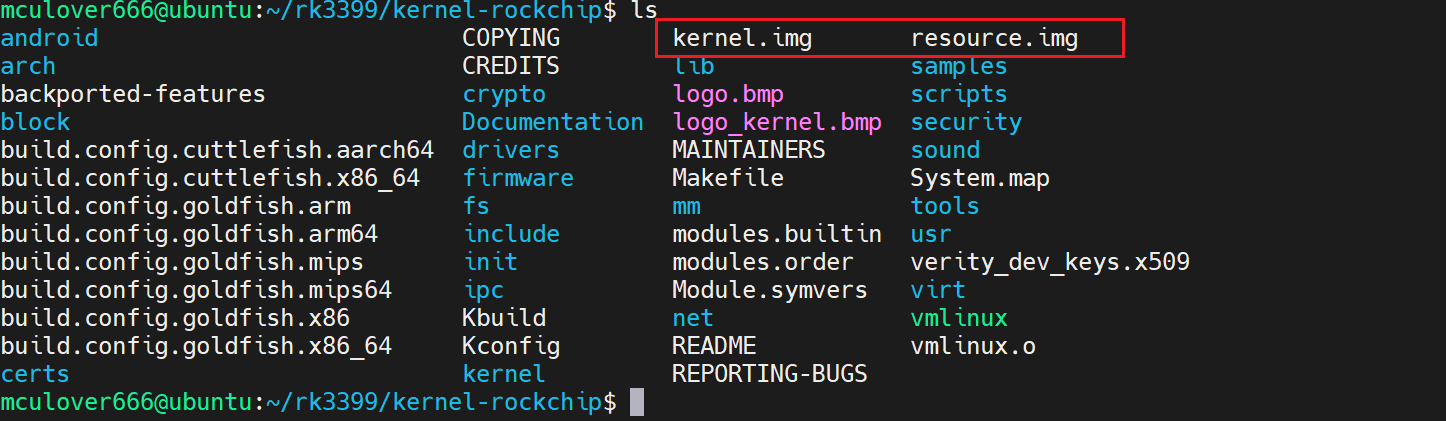Click the init directory name

point(490,263)
